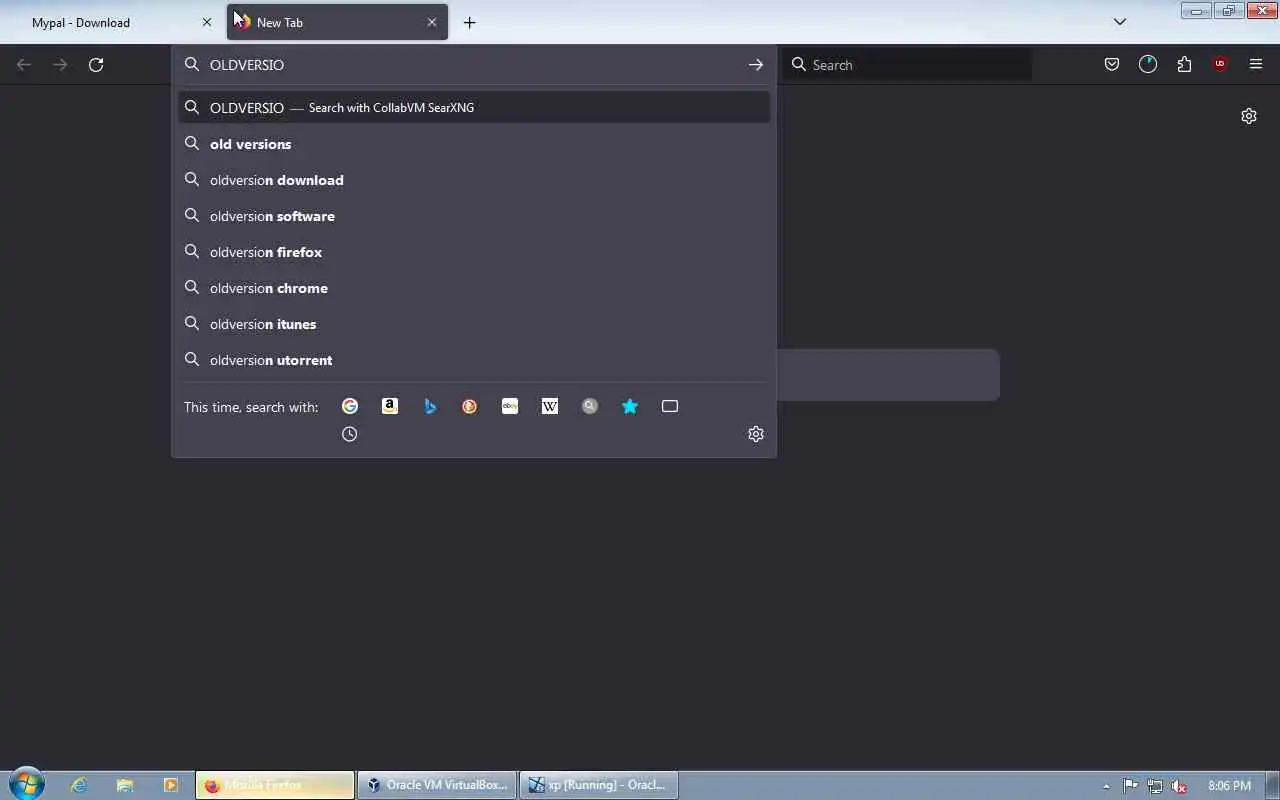Open search settings gear in the dropdown
The image size is (1280, 800).
point(756,434)
